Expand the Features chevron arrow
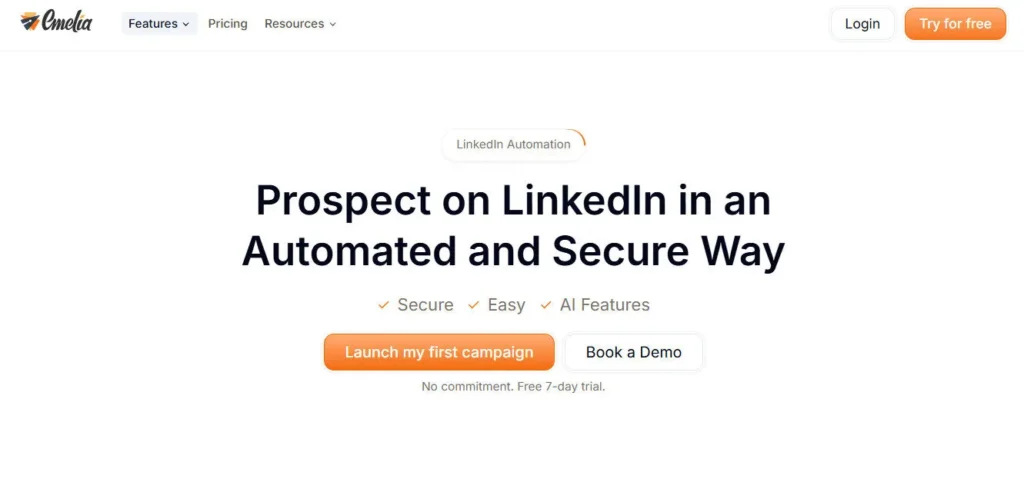1024x482 pixels. pyautogui.click(x=186, y=24)
